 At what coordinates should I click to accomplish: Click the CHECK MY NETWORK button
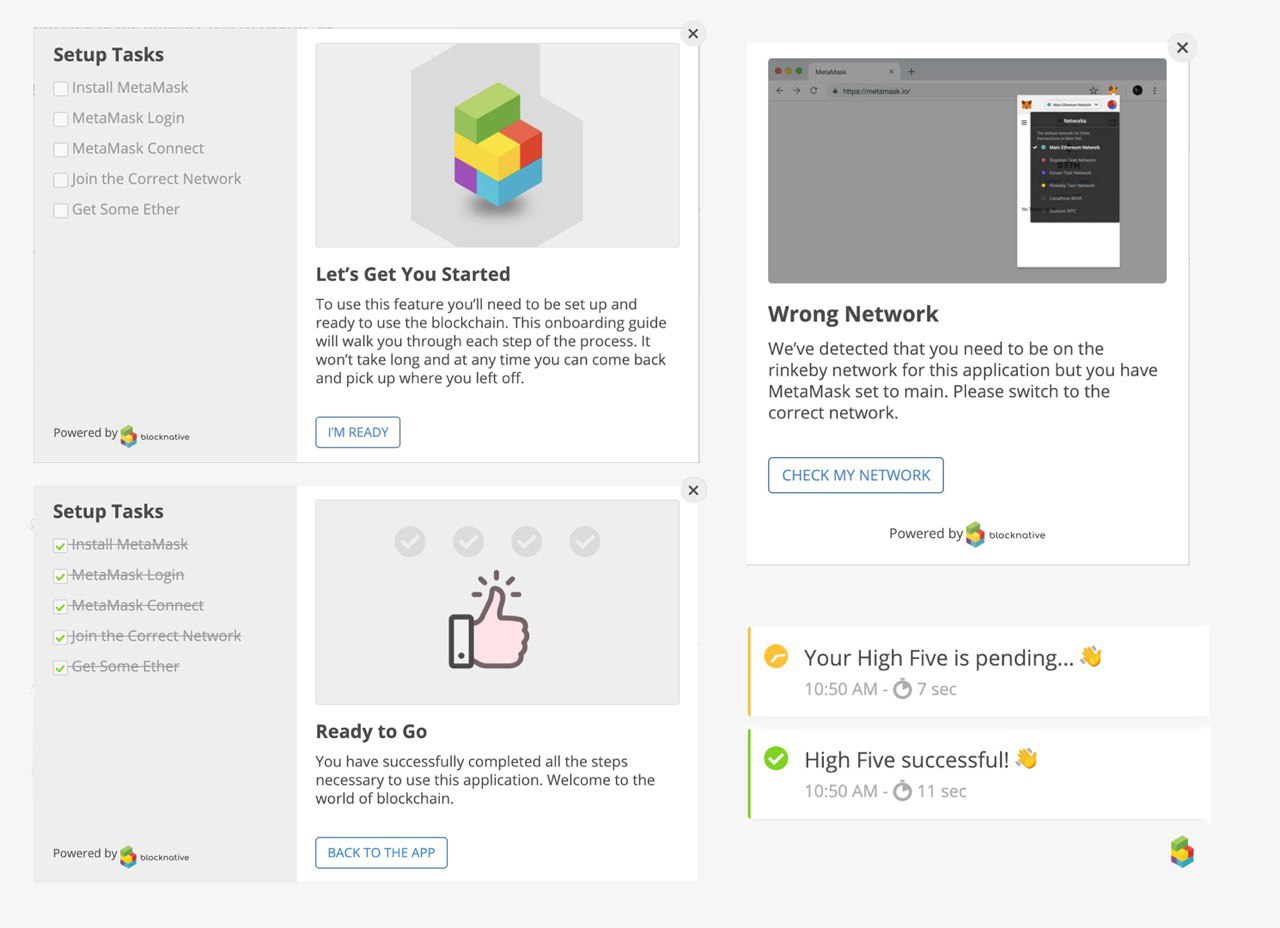[856, 475]
